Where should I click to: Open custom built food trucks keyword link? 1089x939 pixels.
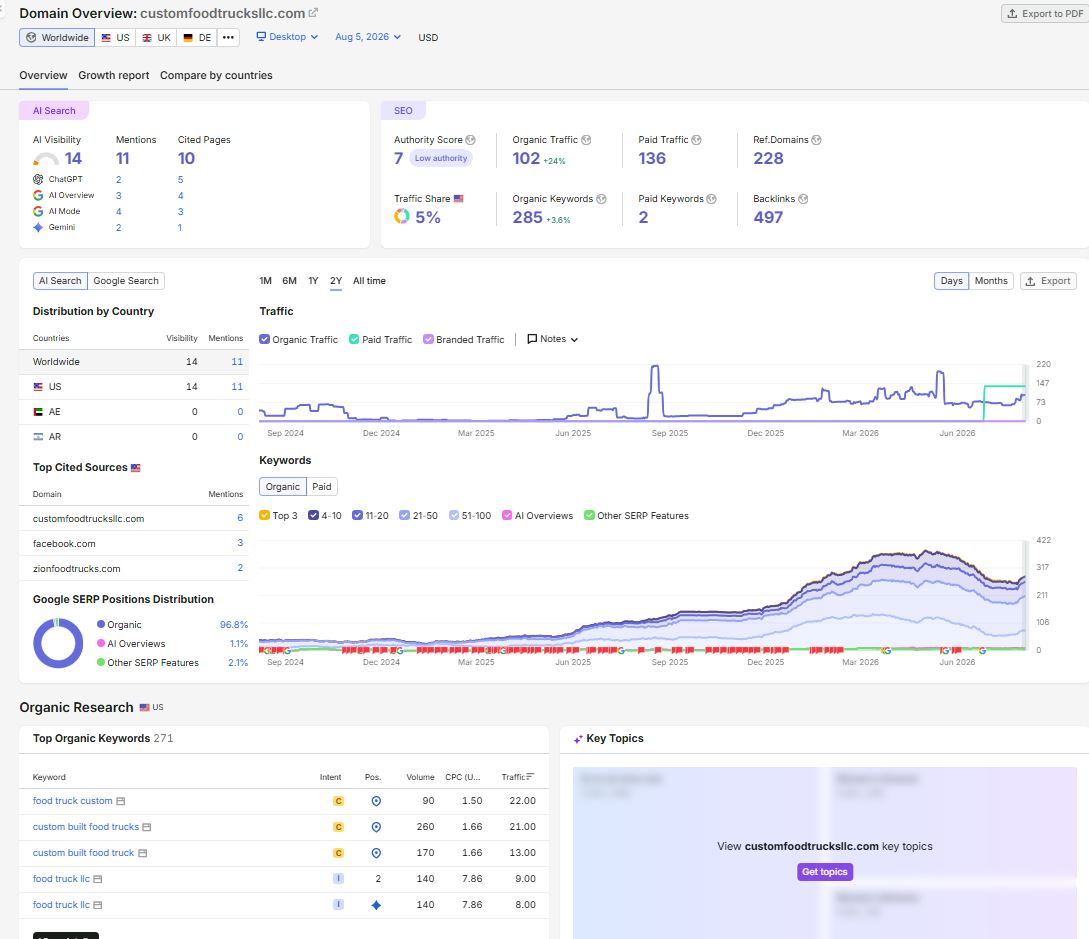click(x=85, y=827)
